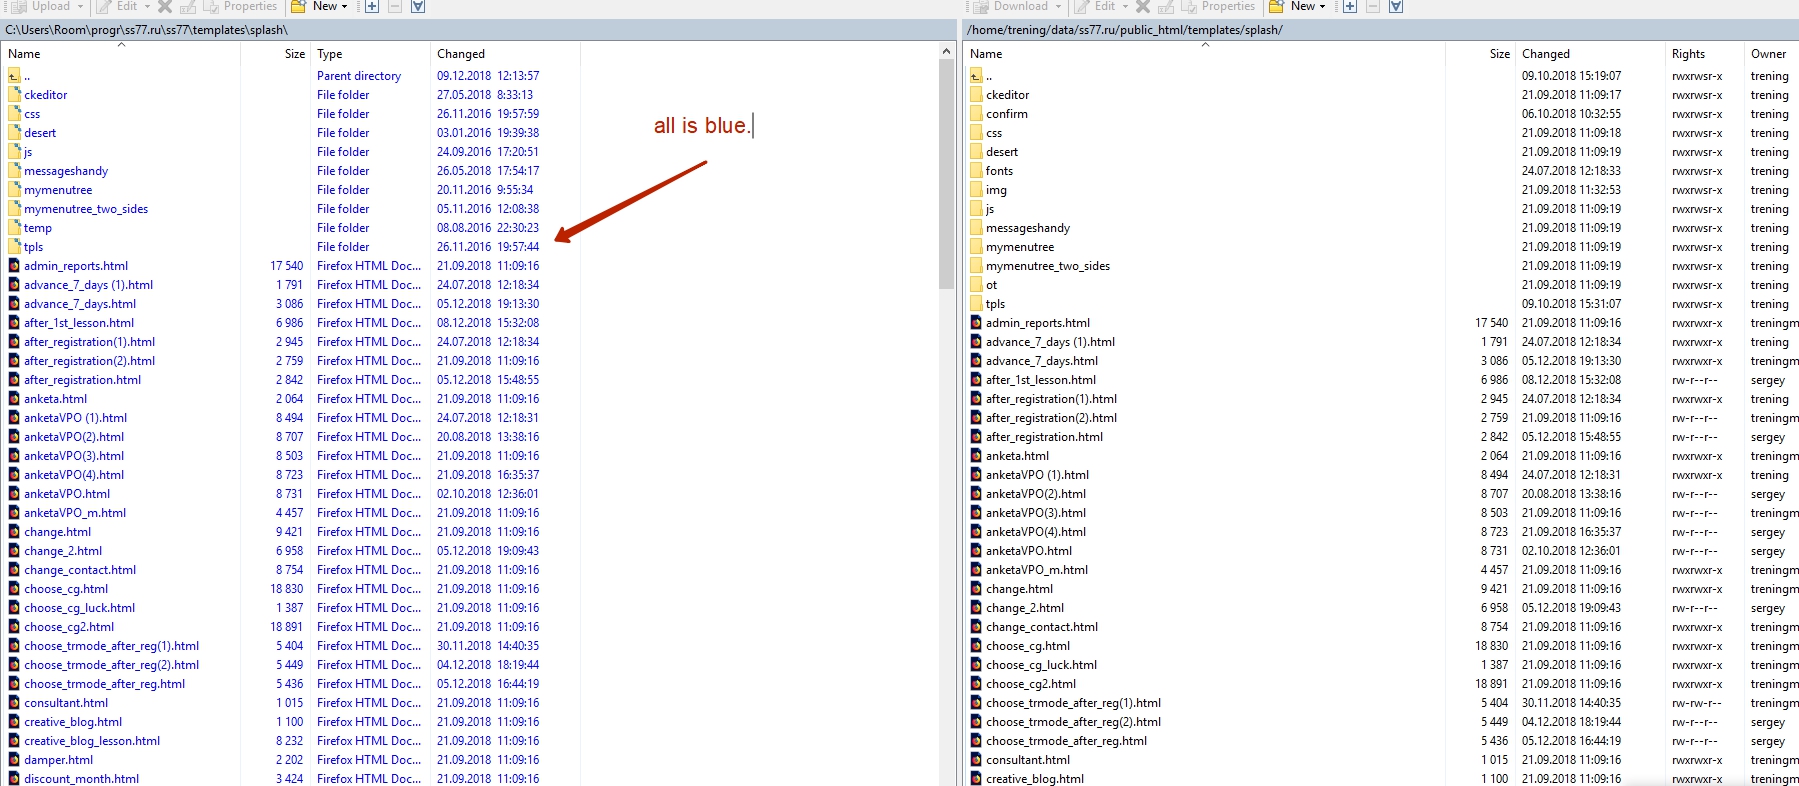Click the parent directory icon in local panel

coord(14,76)
